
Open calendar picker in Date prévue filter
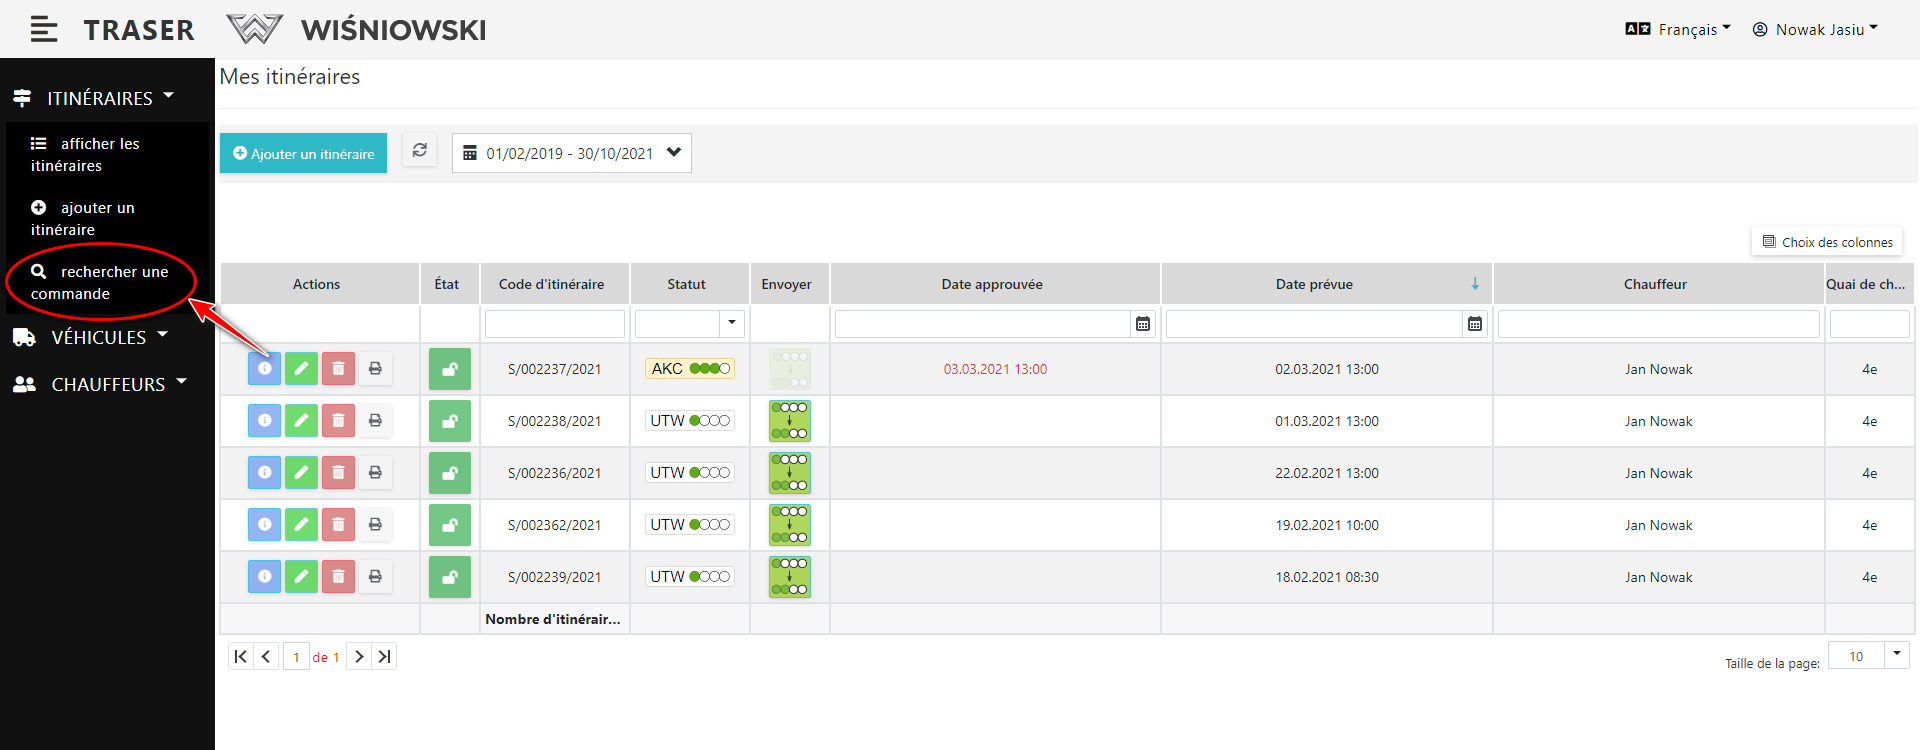(x=1475, y=324)
